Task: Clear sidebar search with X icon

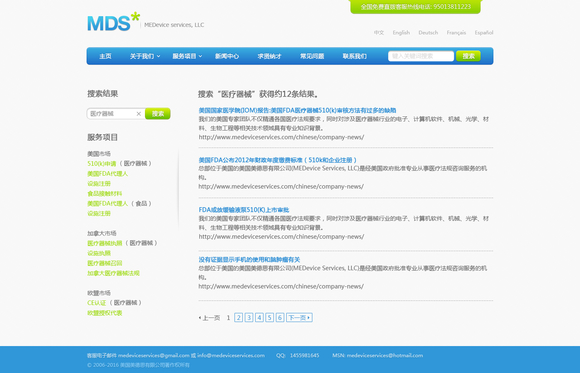Action: (139, 114)
